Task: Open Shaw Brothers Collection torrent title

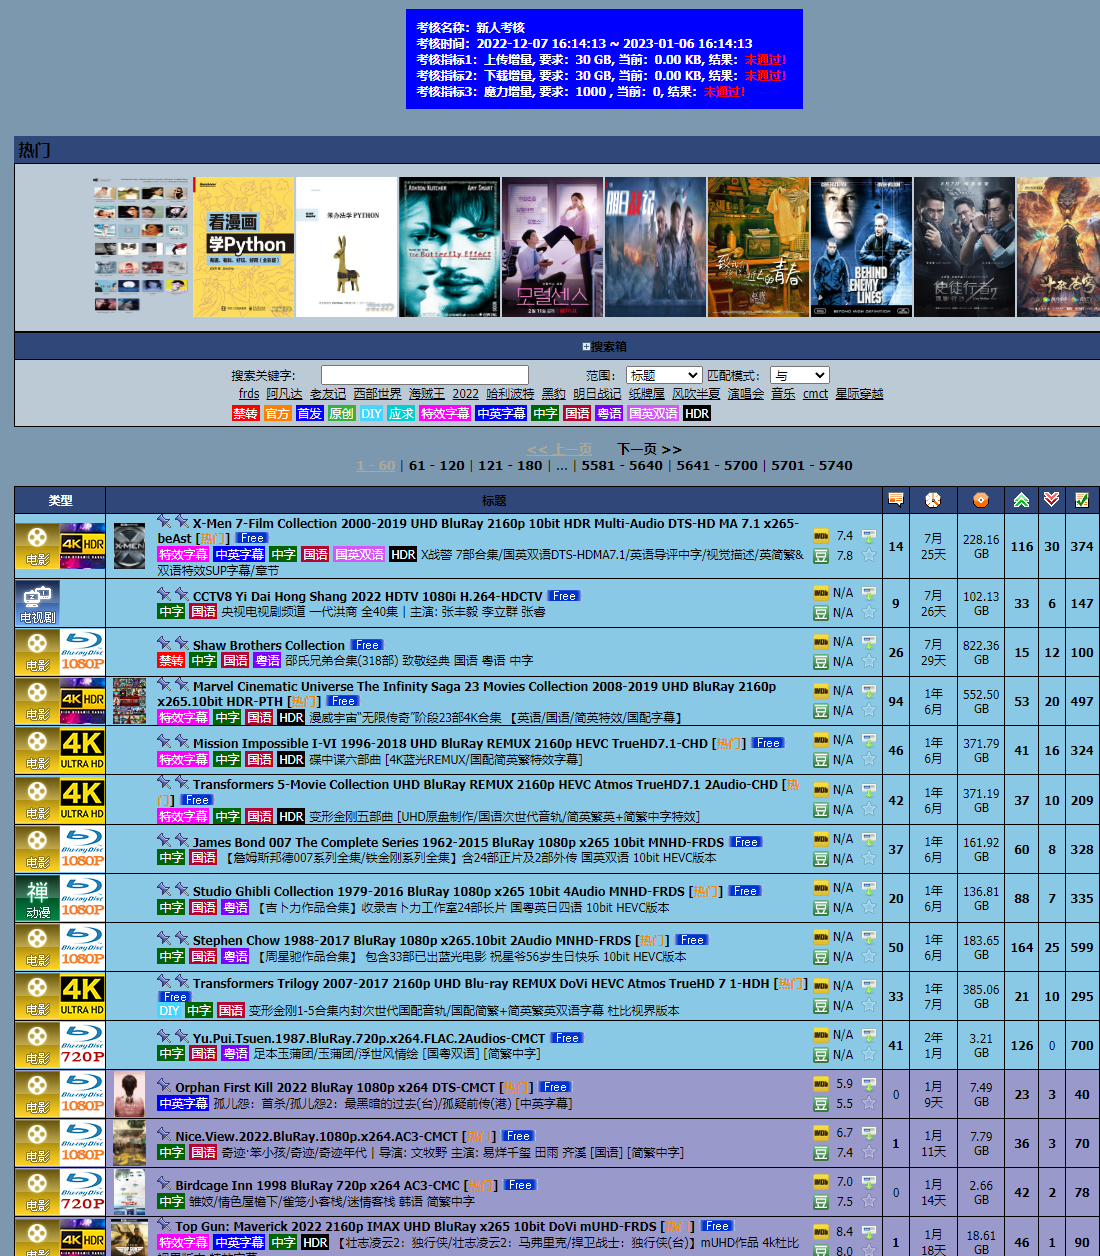Action: point(268,645)
